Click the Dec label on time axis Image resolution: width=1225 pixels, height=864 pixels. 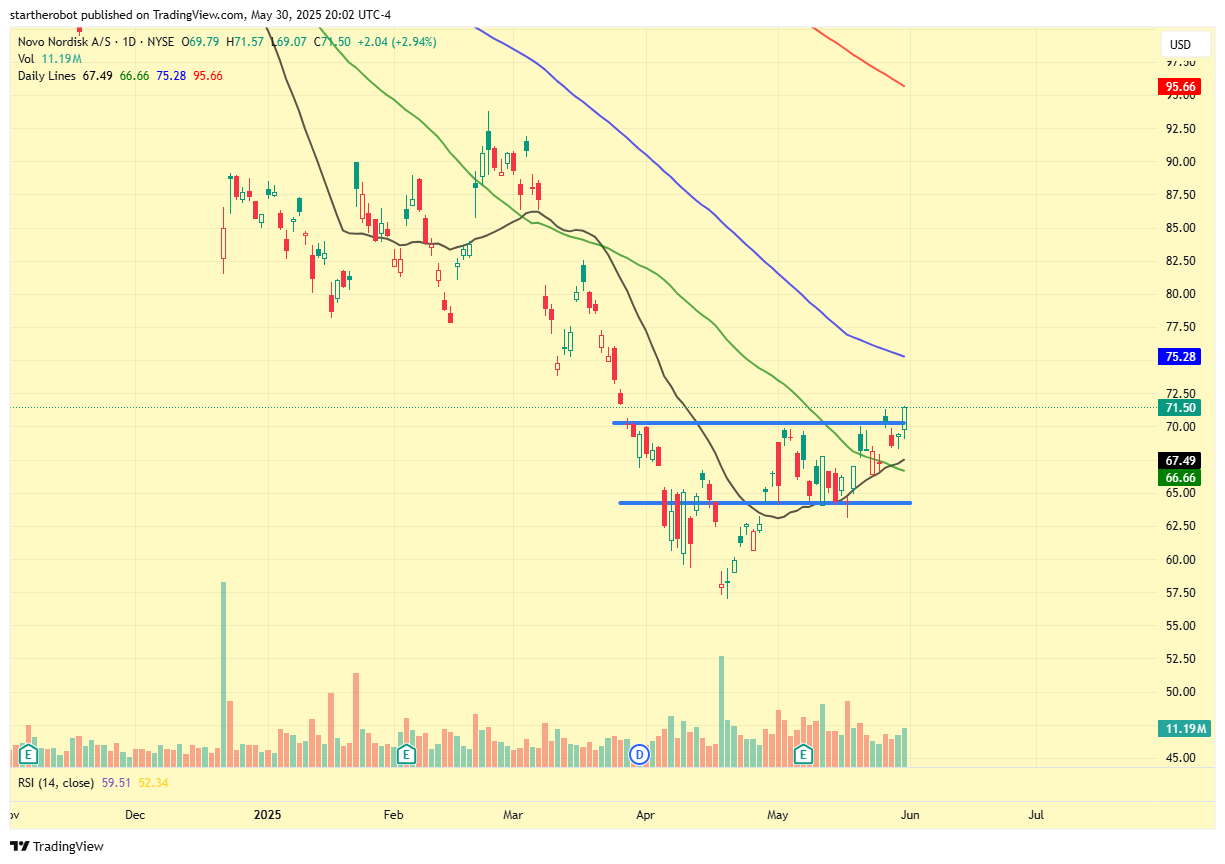coord(135,815)
